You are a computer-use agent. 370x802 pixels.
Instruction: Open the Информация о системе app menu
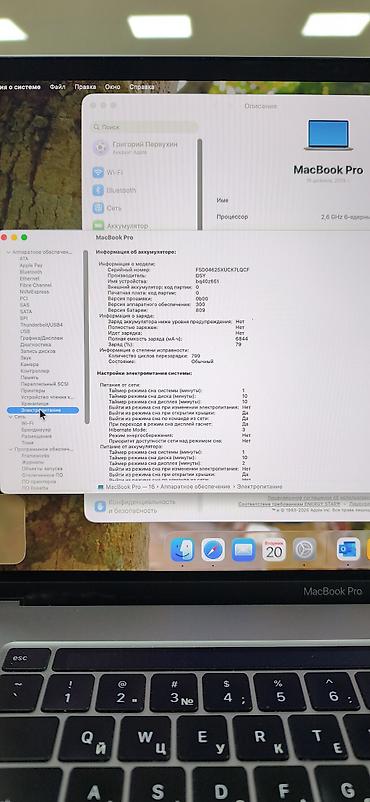coord(20,87)
